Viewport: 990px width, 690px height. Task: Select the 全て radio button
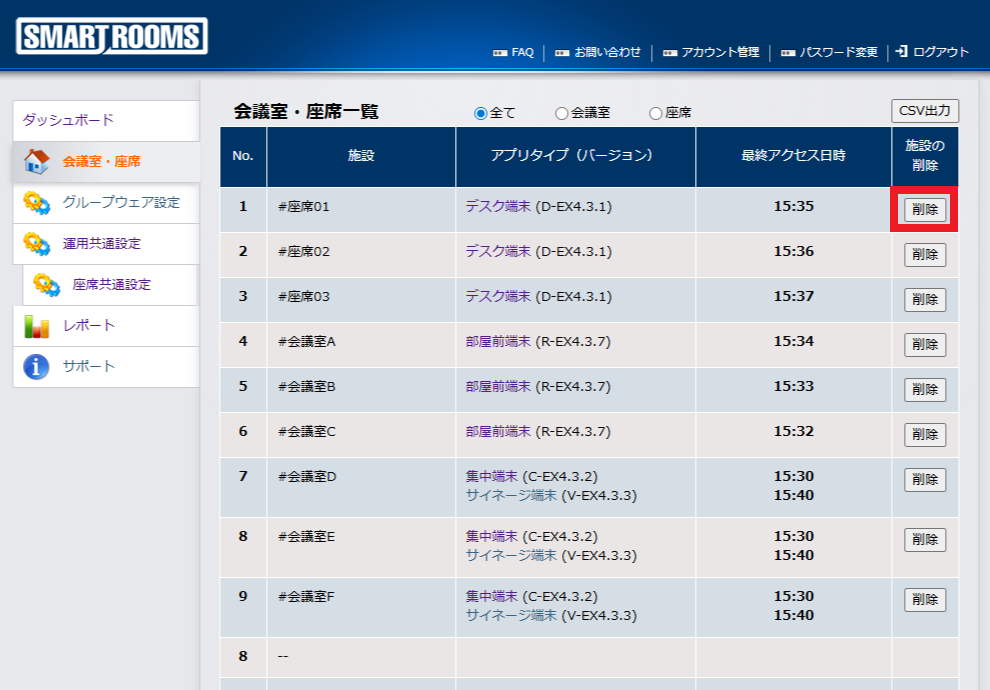point(480,113)
